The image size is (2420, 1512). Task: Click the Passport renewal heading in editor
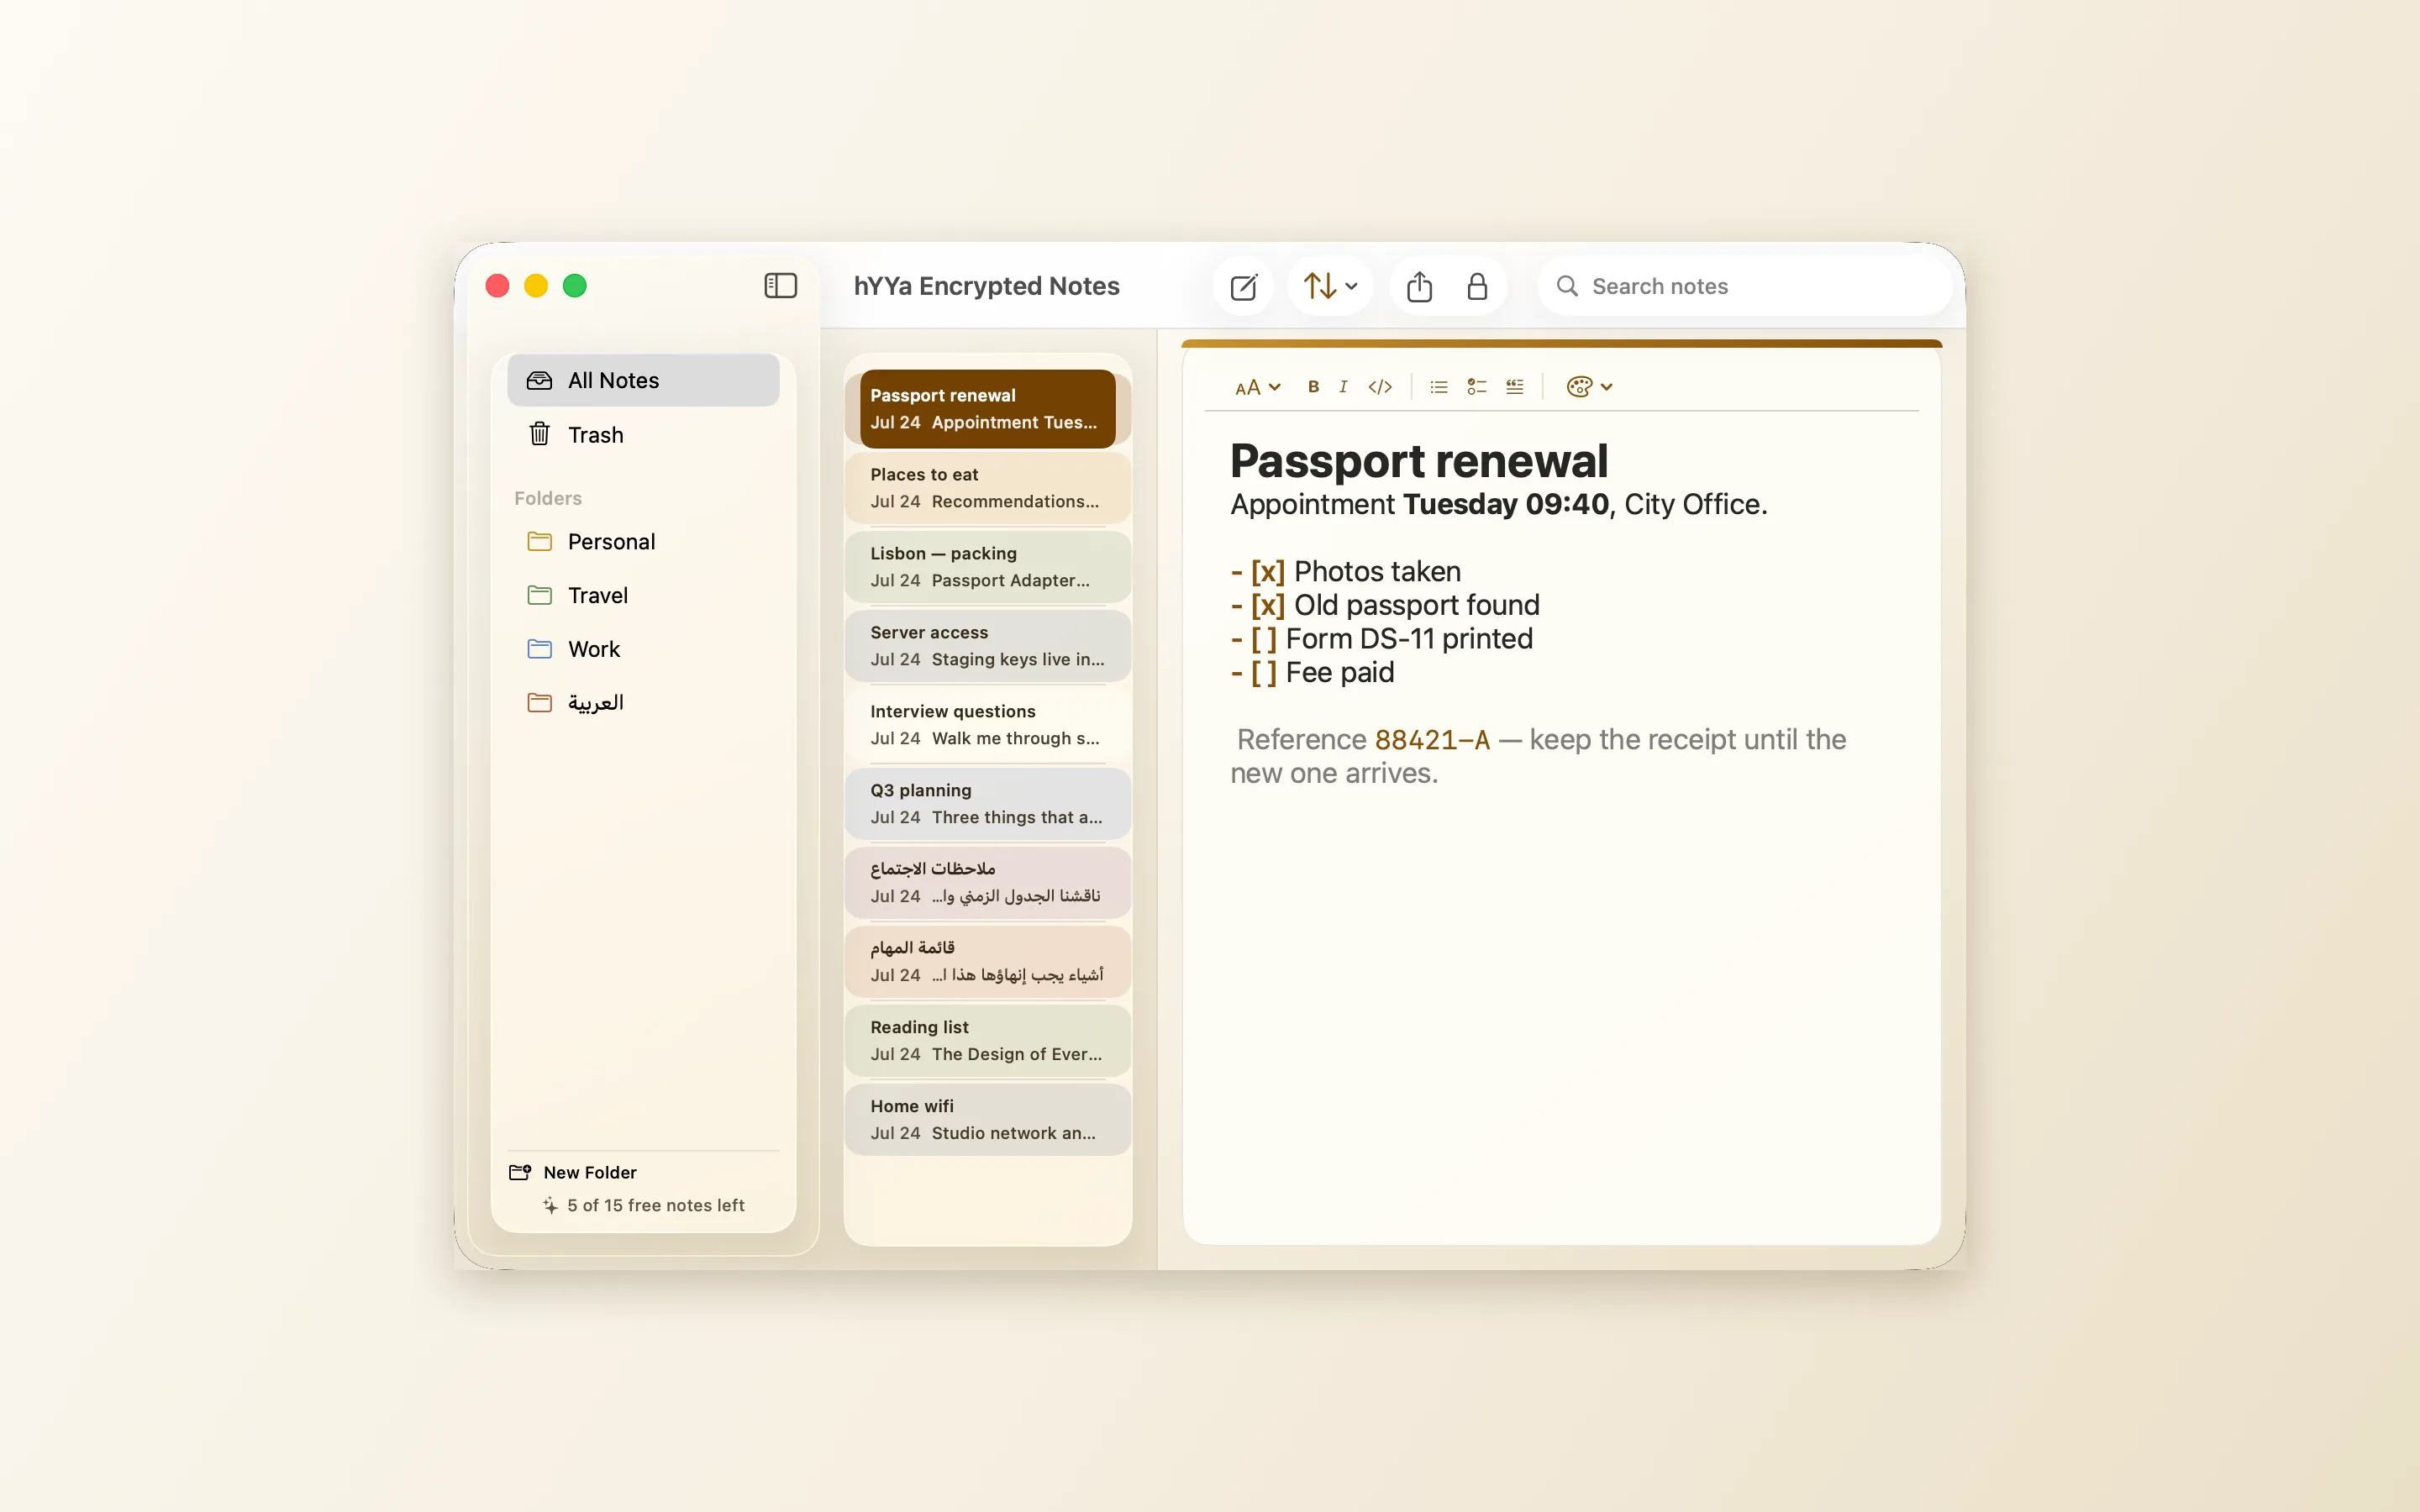pos(1418,461)
